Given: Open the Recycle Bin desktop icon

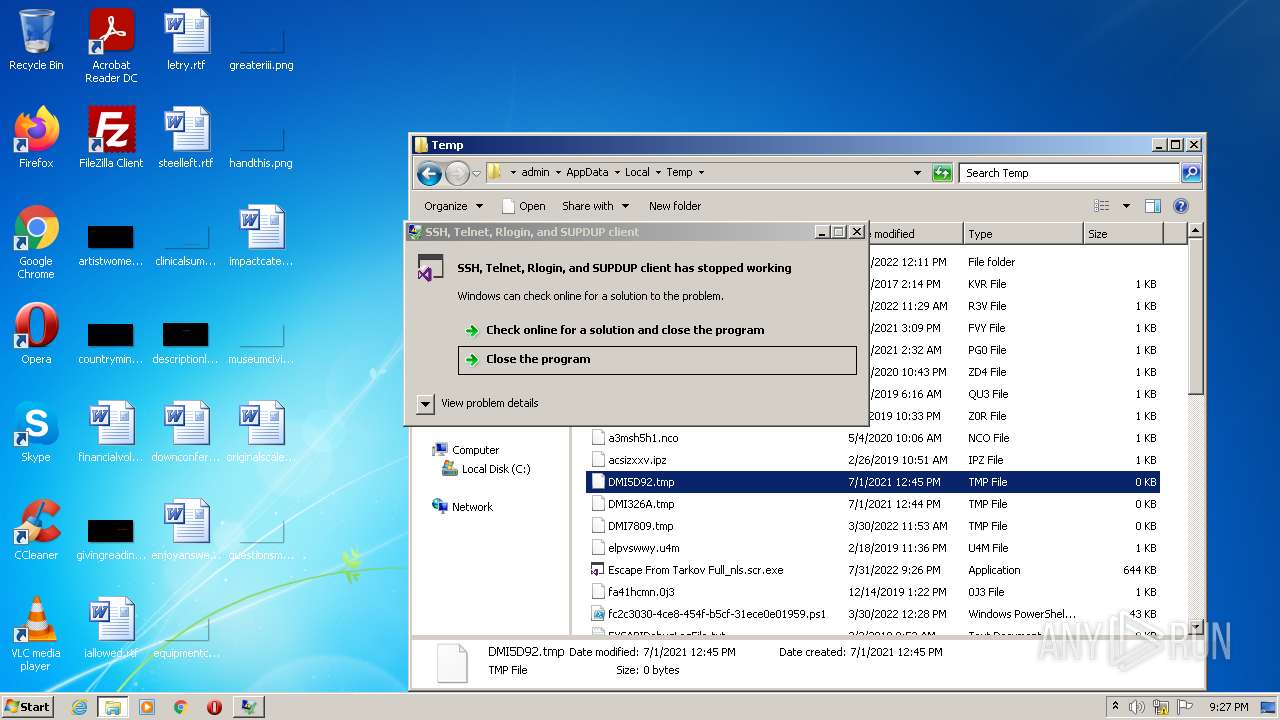Looking at the screenshot, I should tap(36, 40).
